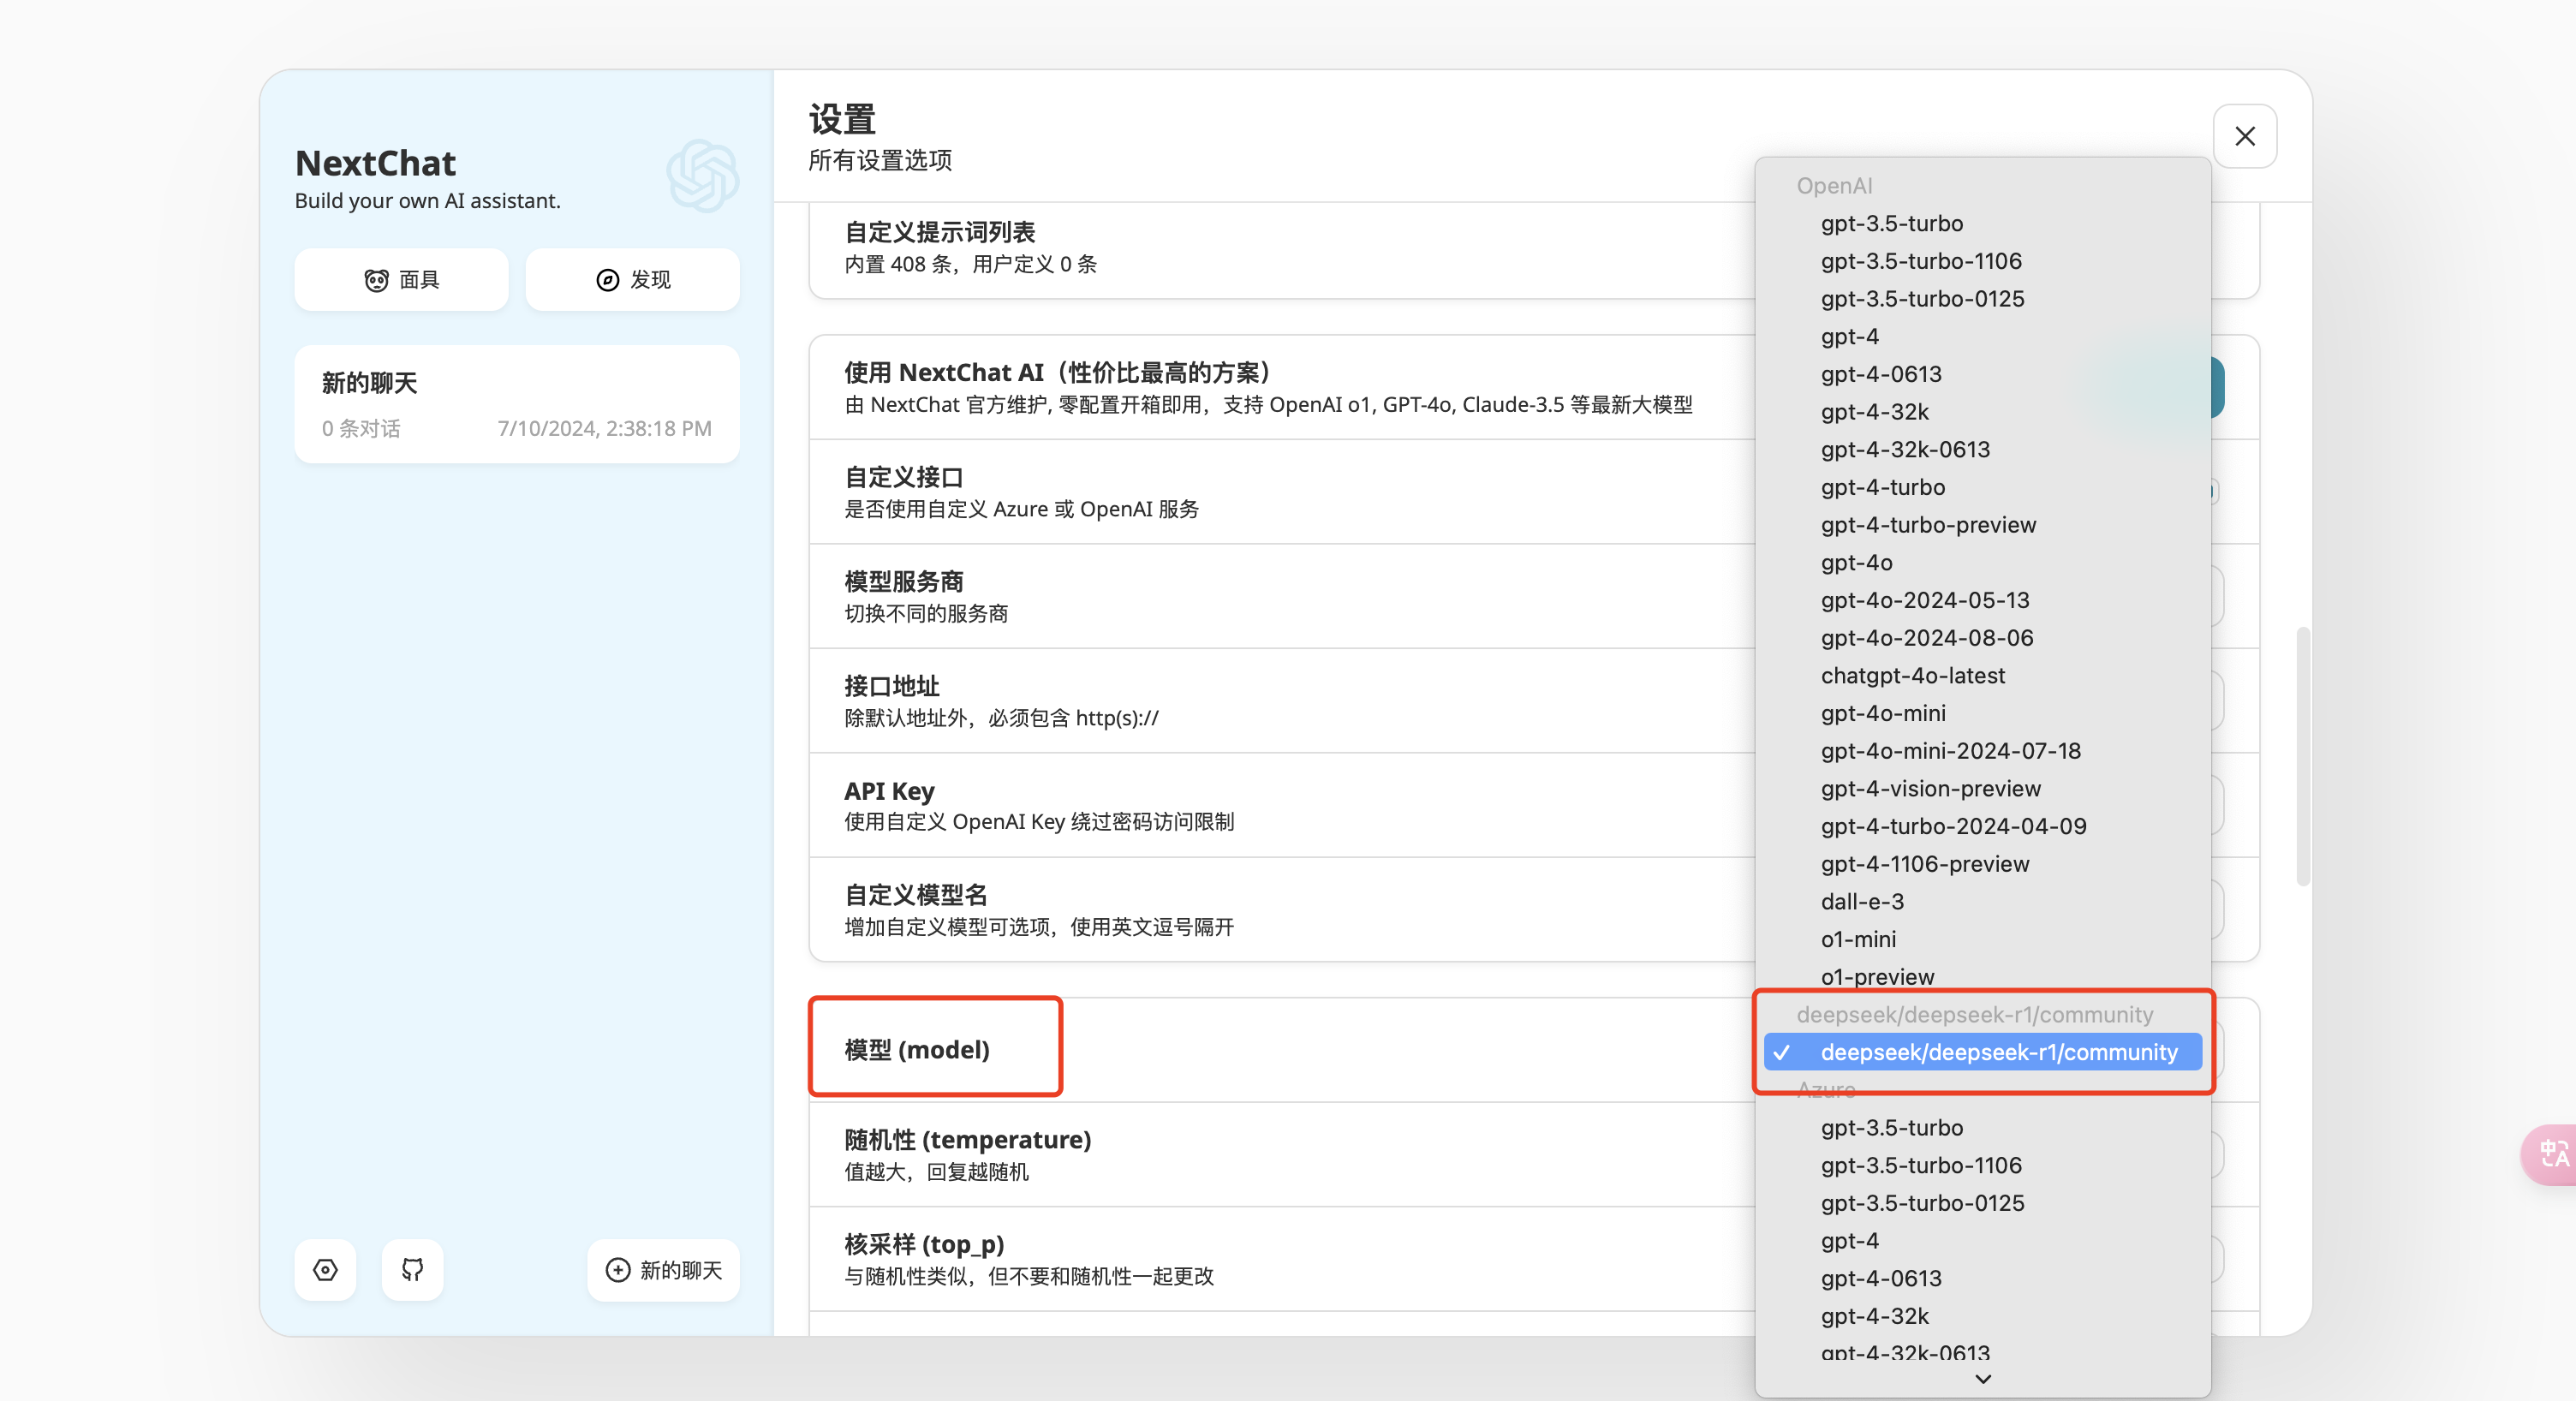
Task: Choose gpt-4-32k-0613 in OpenAI list
Action: coord(1983,449)
